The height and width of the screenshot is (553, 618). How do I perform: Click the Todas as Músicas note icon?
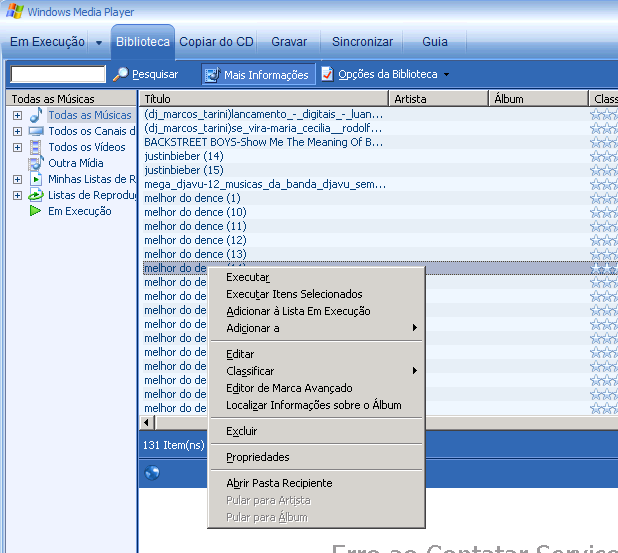click(x=36, y=115)
